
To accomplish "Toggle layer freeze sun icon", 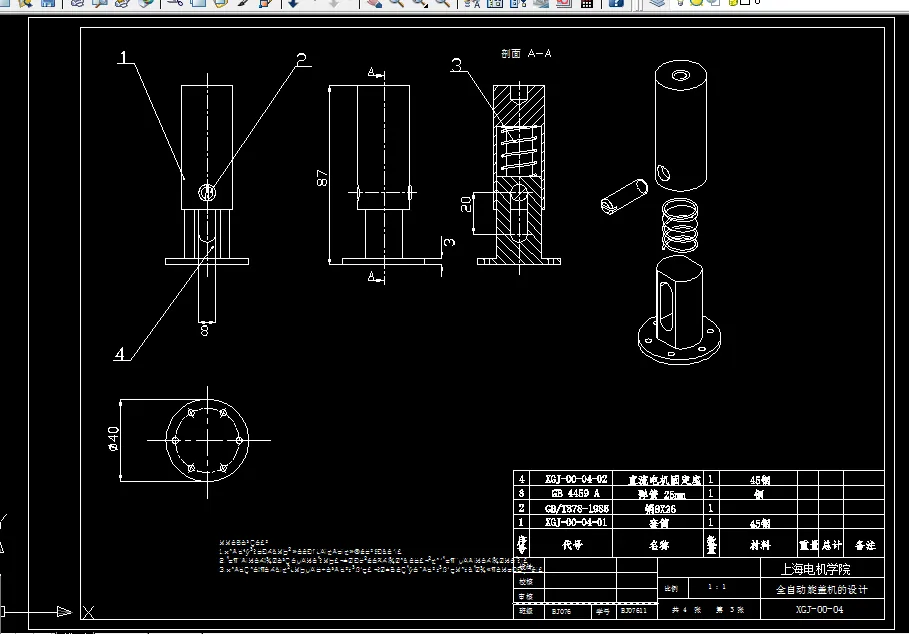I will click(696, 2).
